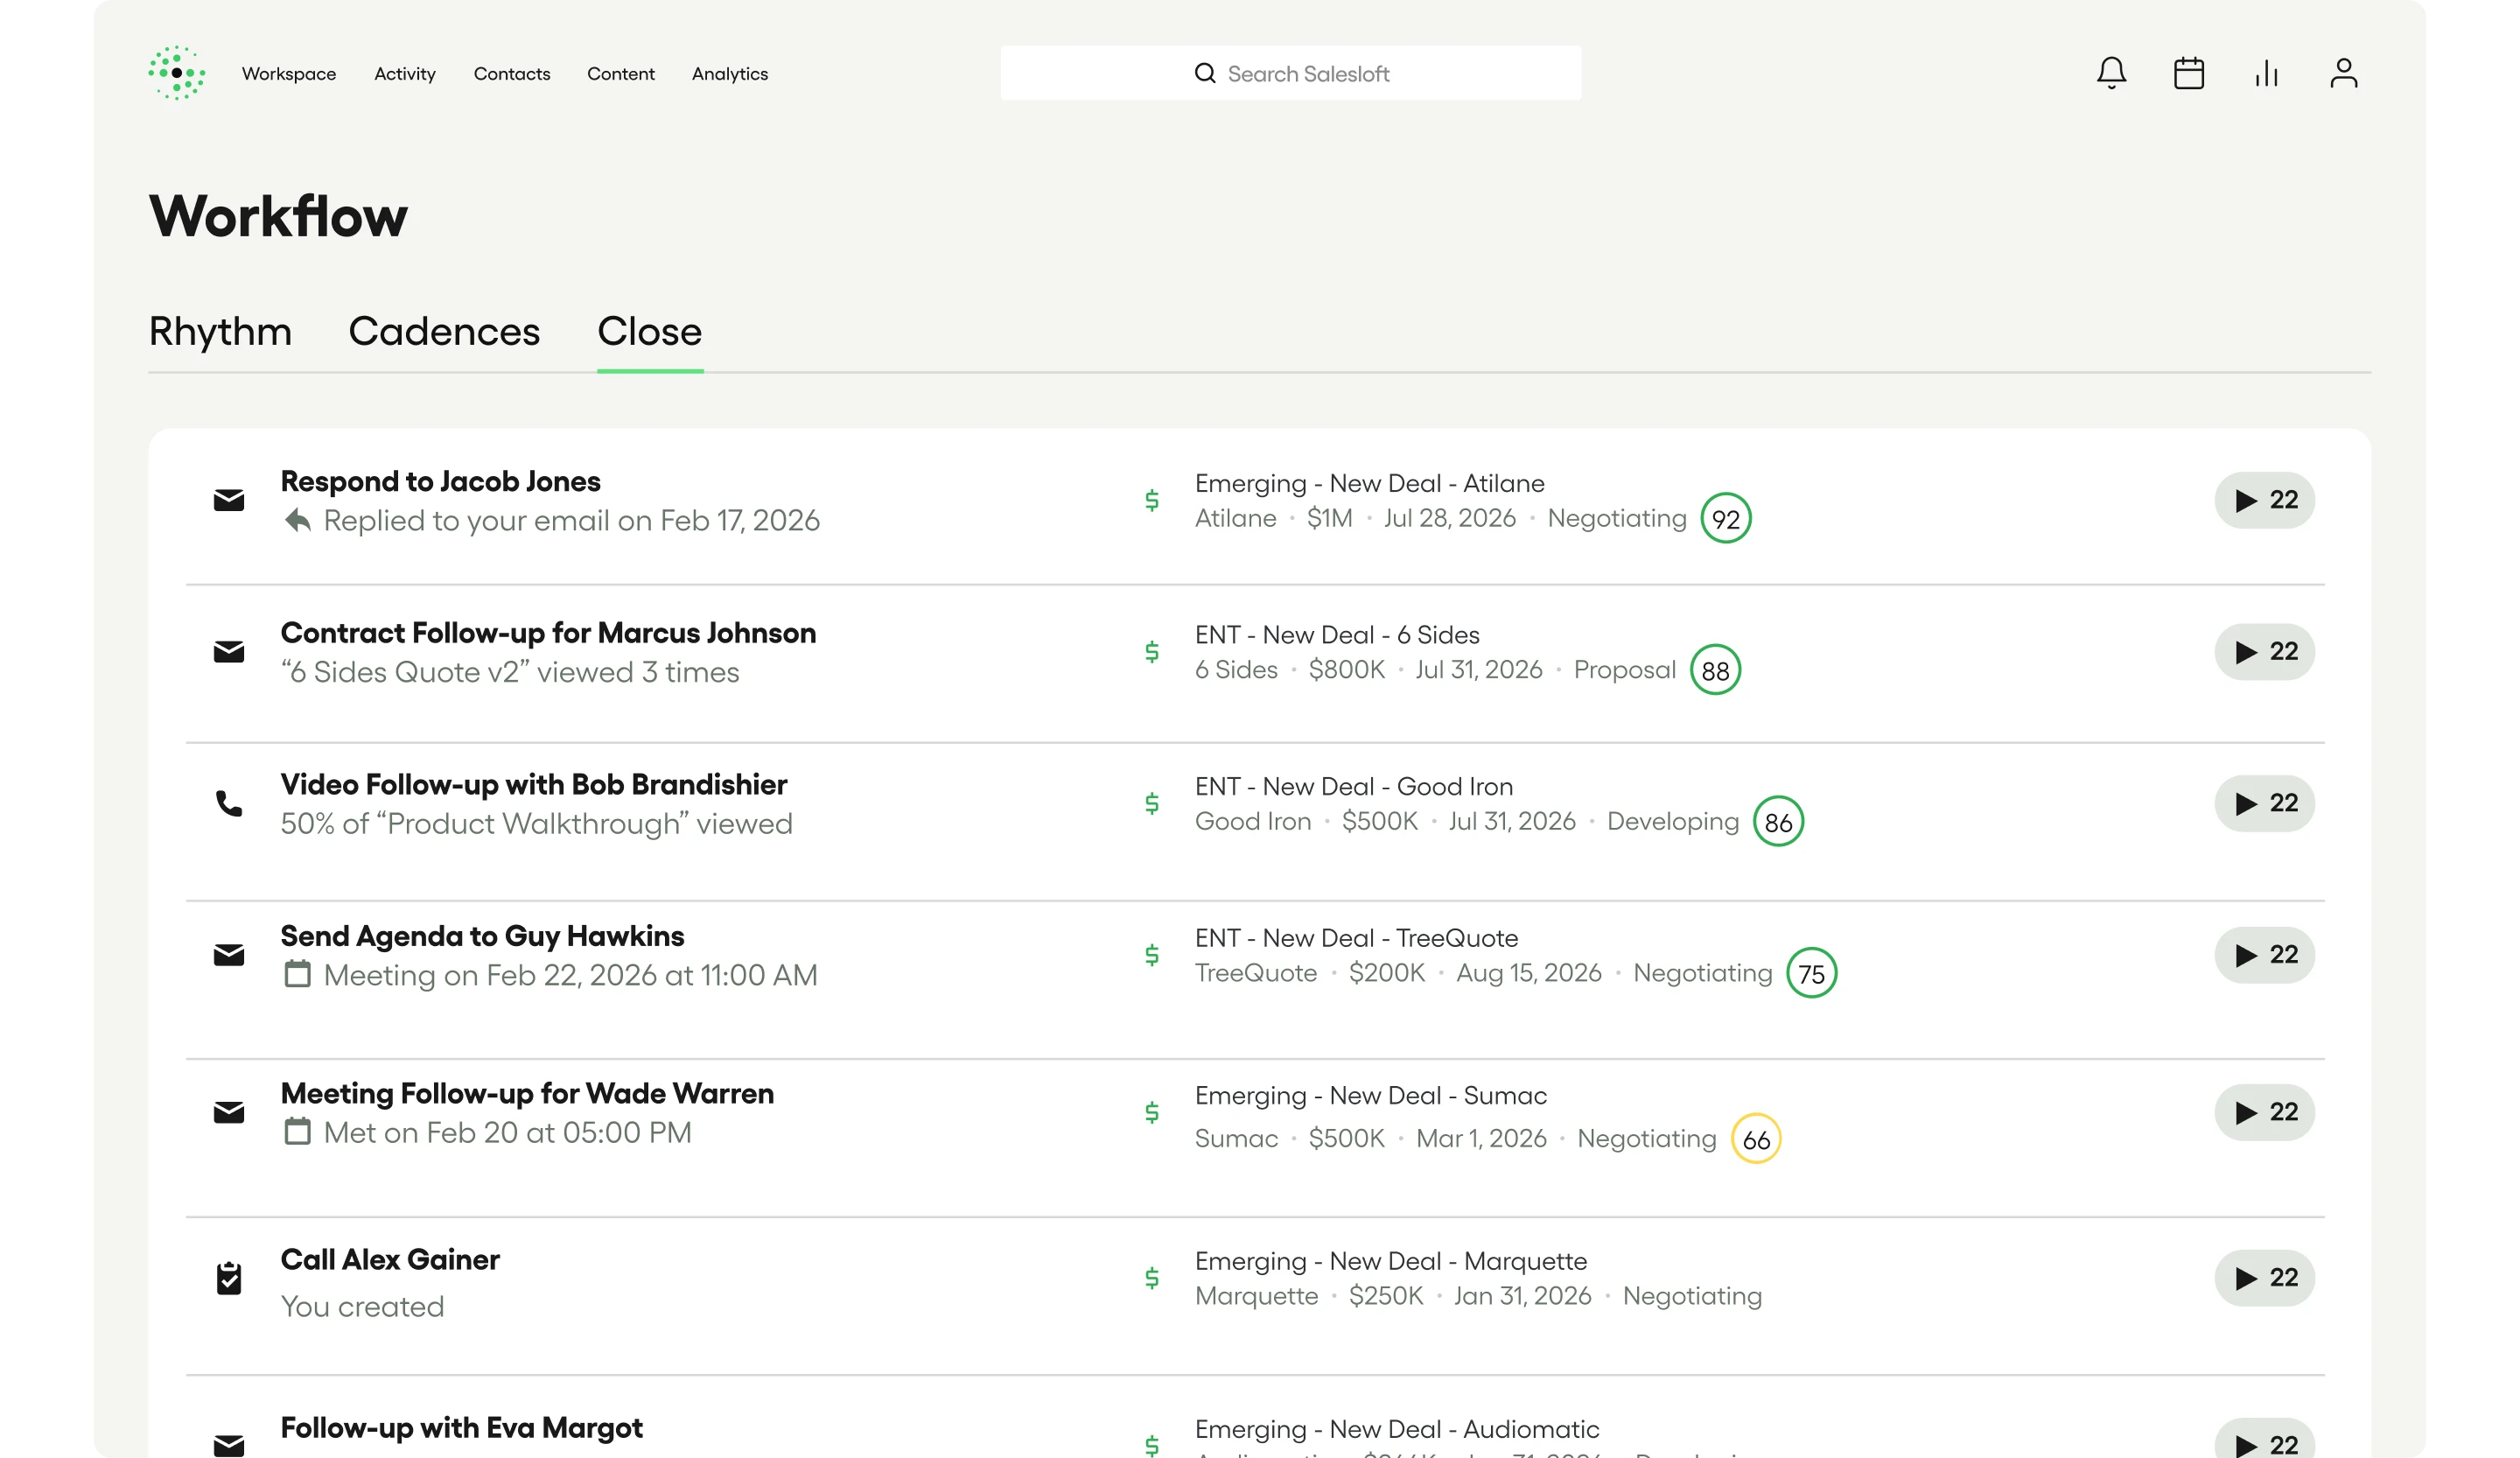Open the ENT - New Deal - Good Iron link

coord(1354,787)
